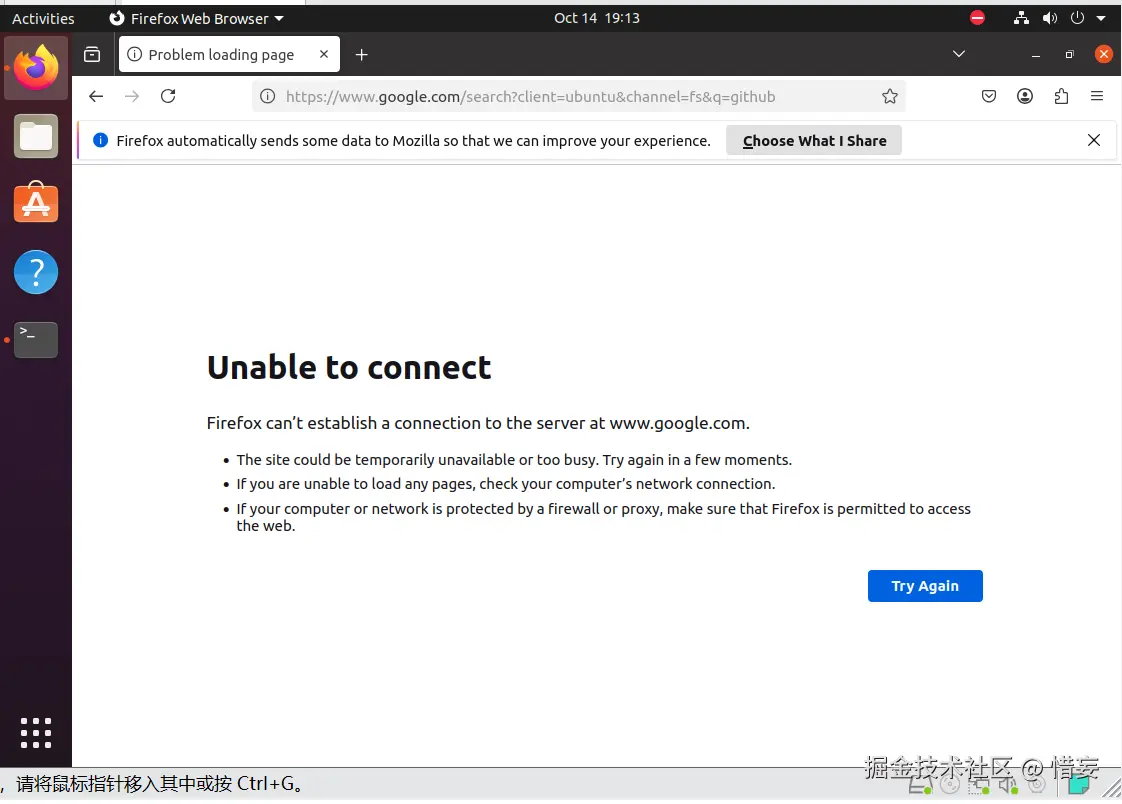Open Save to Pocket icon

(989, 97)
